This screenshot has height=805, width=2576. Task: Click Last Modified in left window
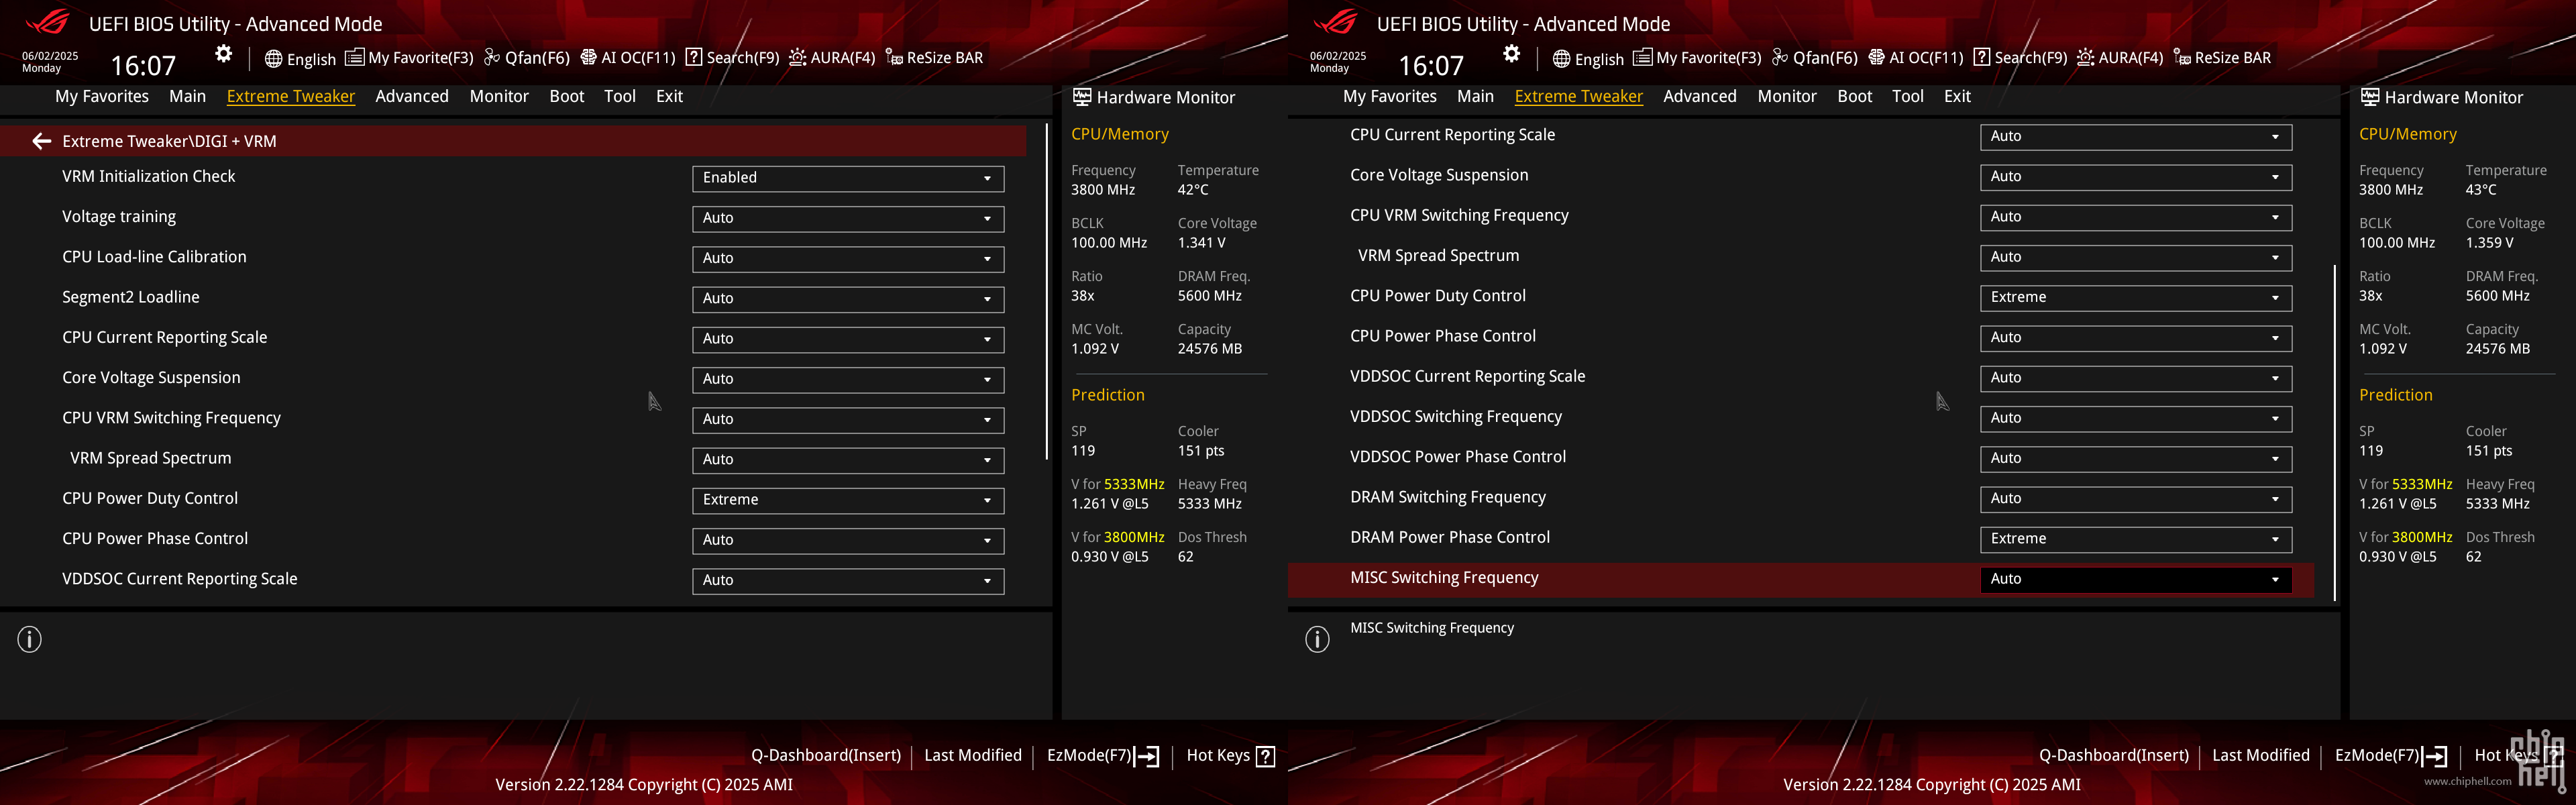pos(973,756)
